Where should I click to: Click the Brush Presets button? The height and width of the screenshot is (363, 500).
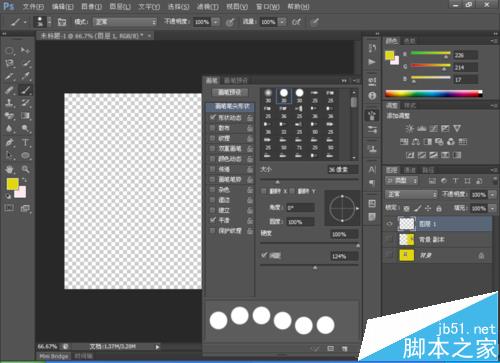pos(229,92)
